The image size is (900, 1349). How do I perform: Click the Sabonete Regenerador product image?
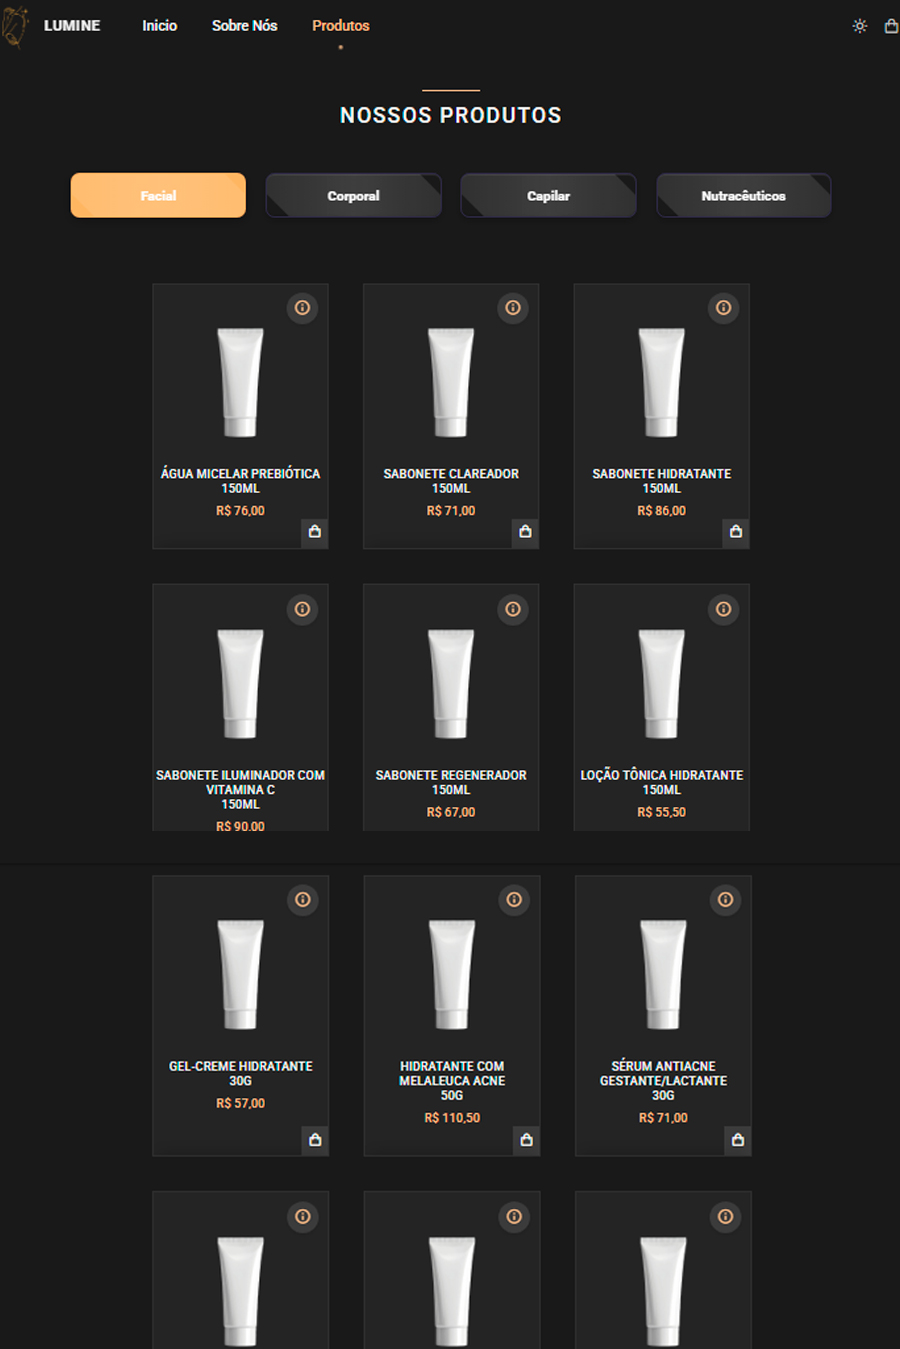pyautogui.click(x=451, y=684)
